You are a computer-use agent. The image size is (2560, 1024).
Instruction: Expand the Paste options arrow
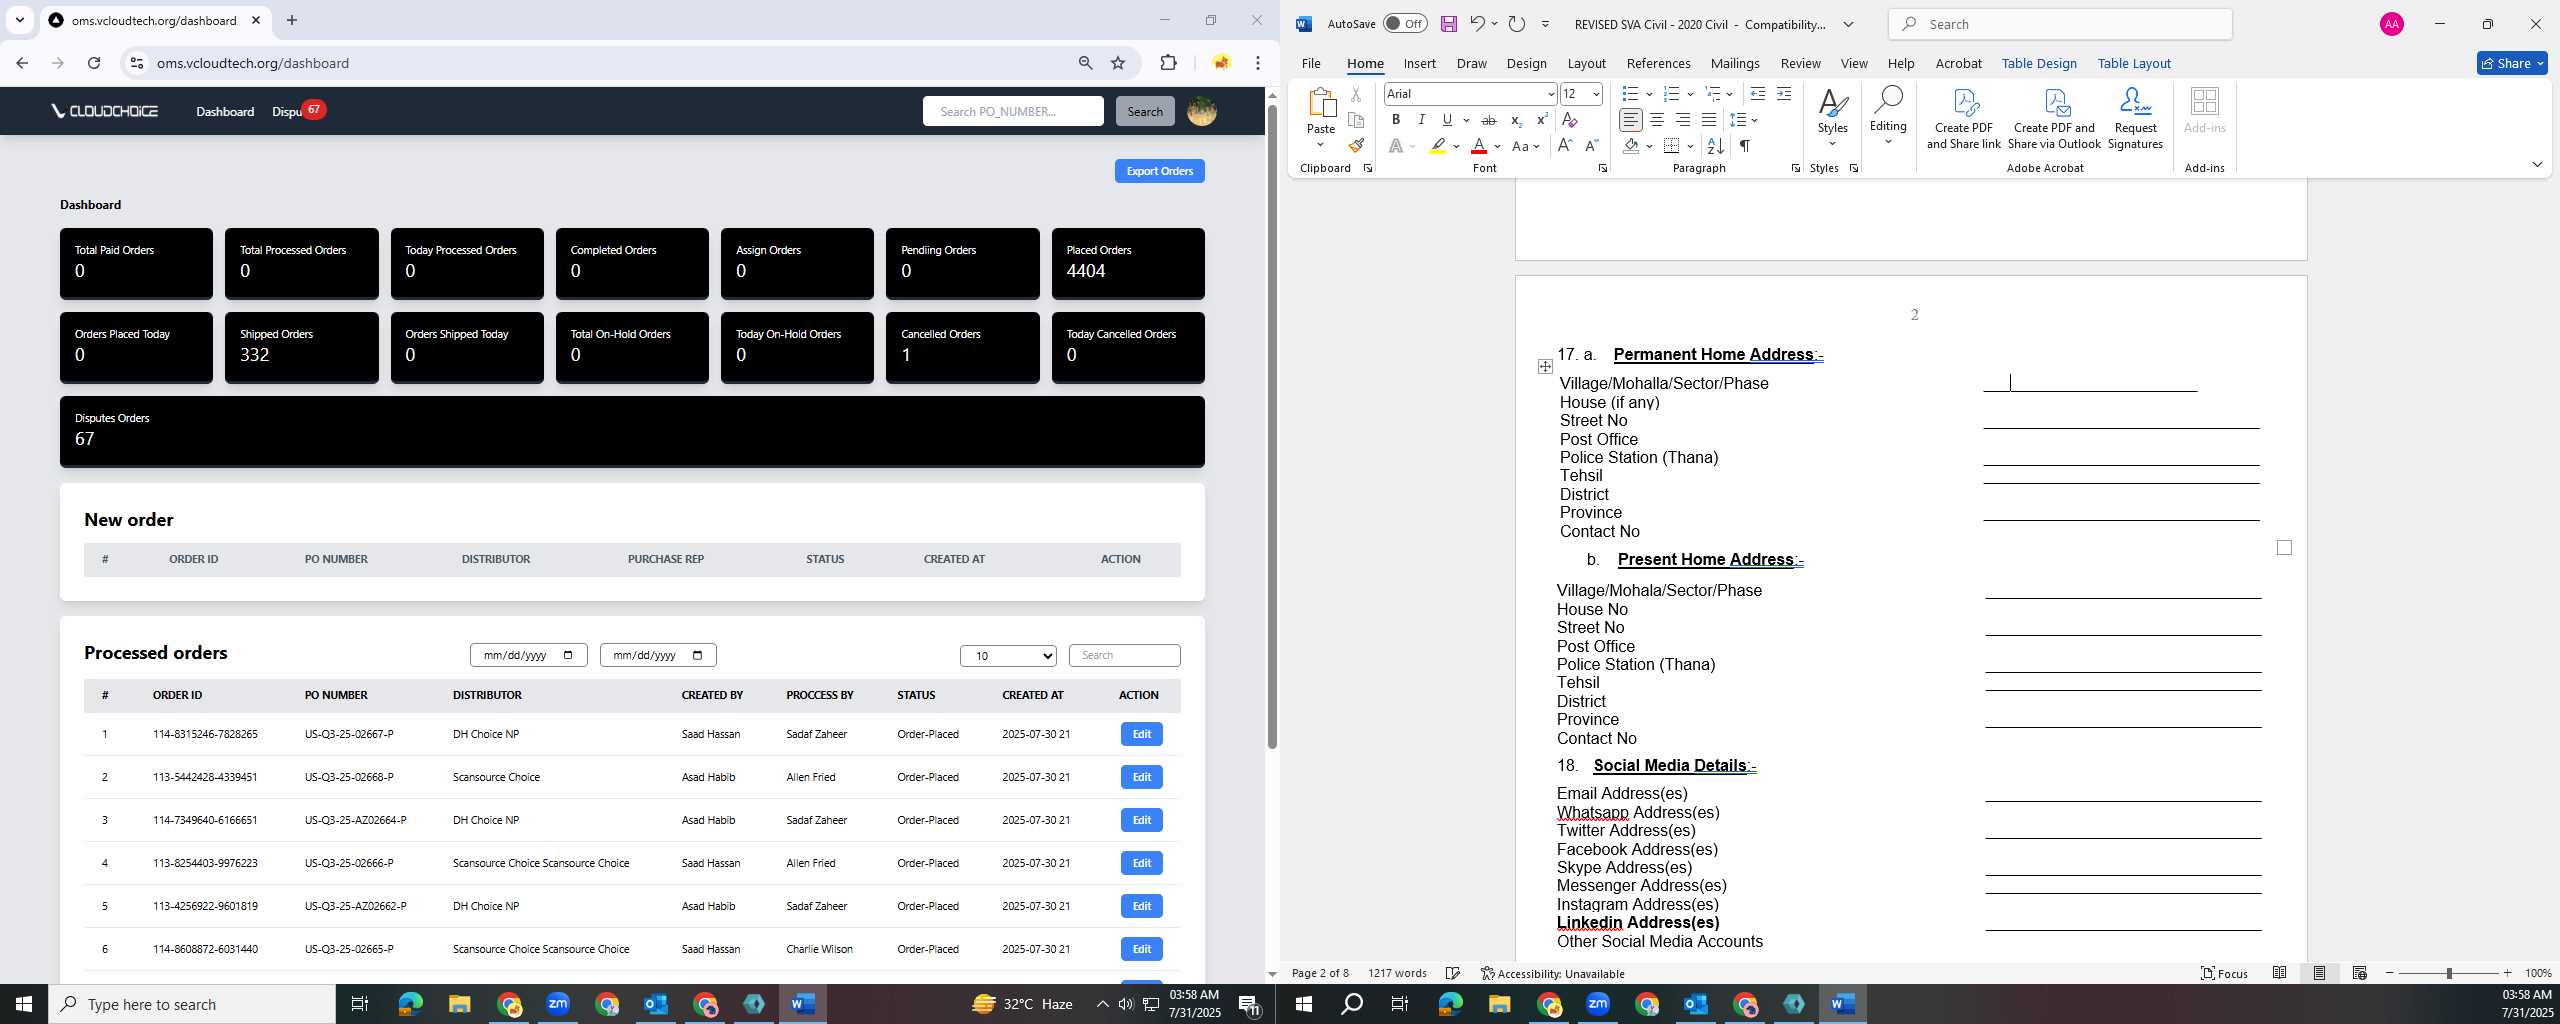[1321, 145]
